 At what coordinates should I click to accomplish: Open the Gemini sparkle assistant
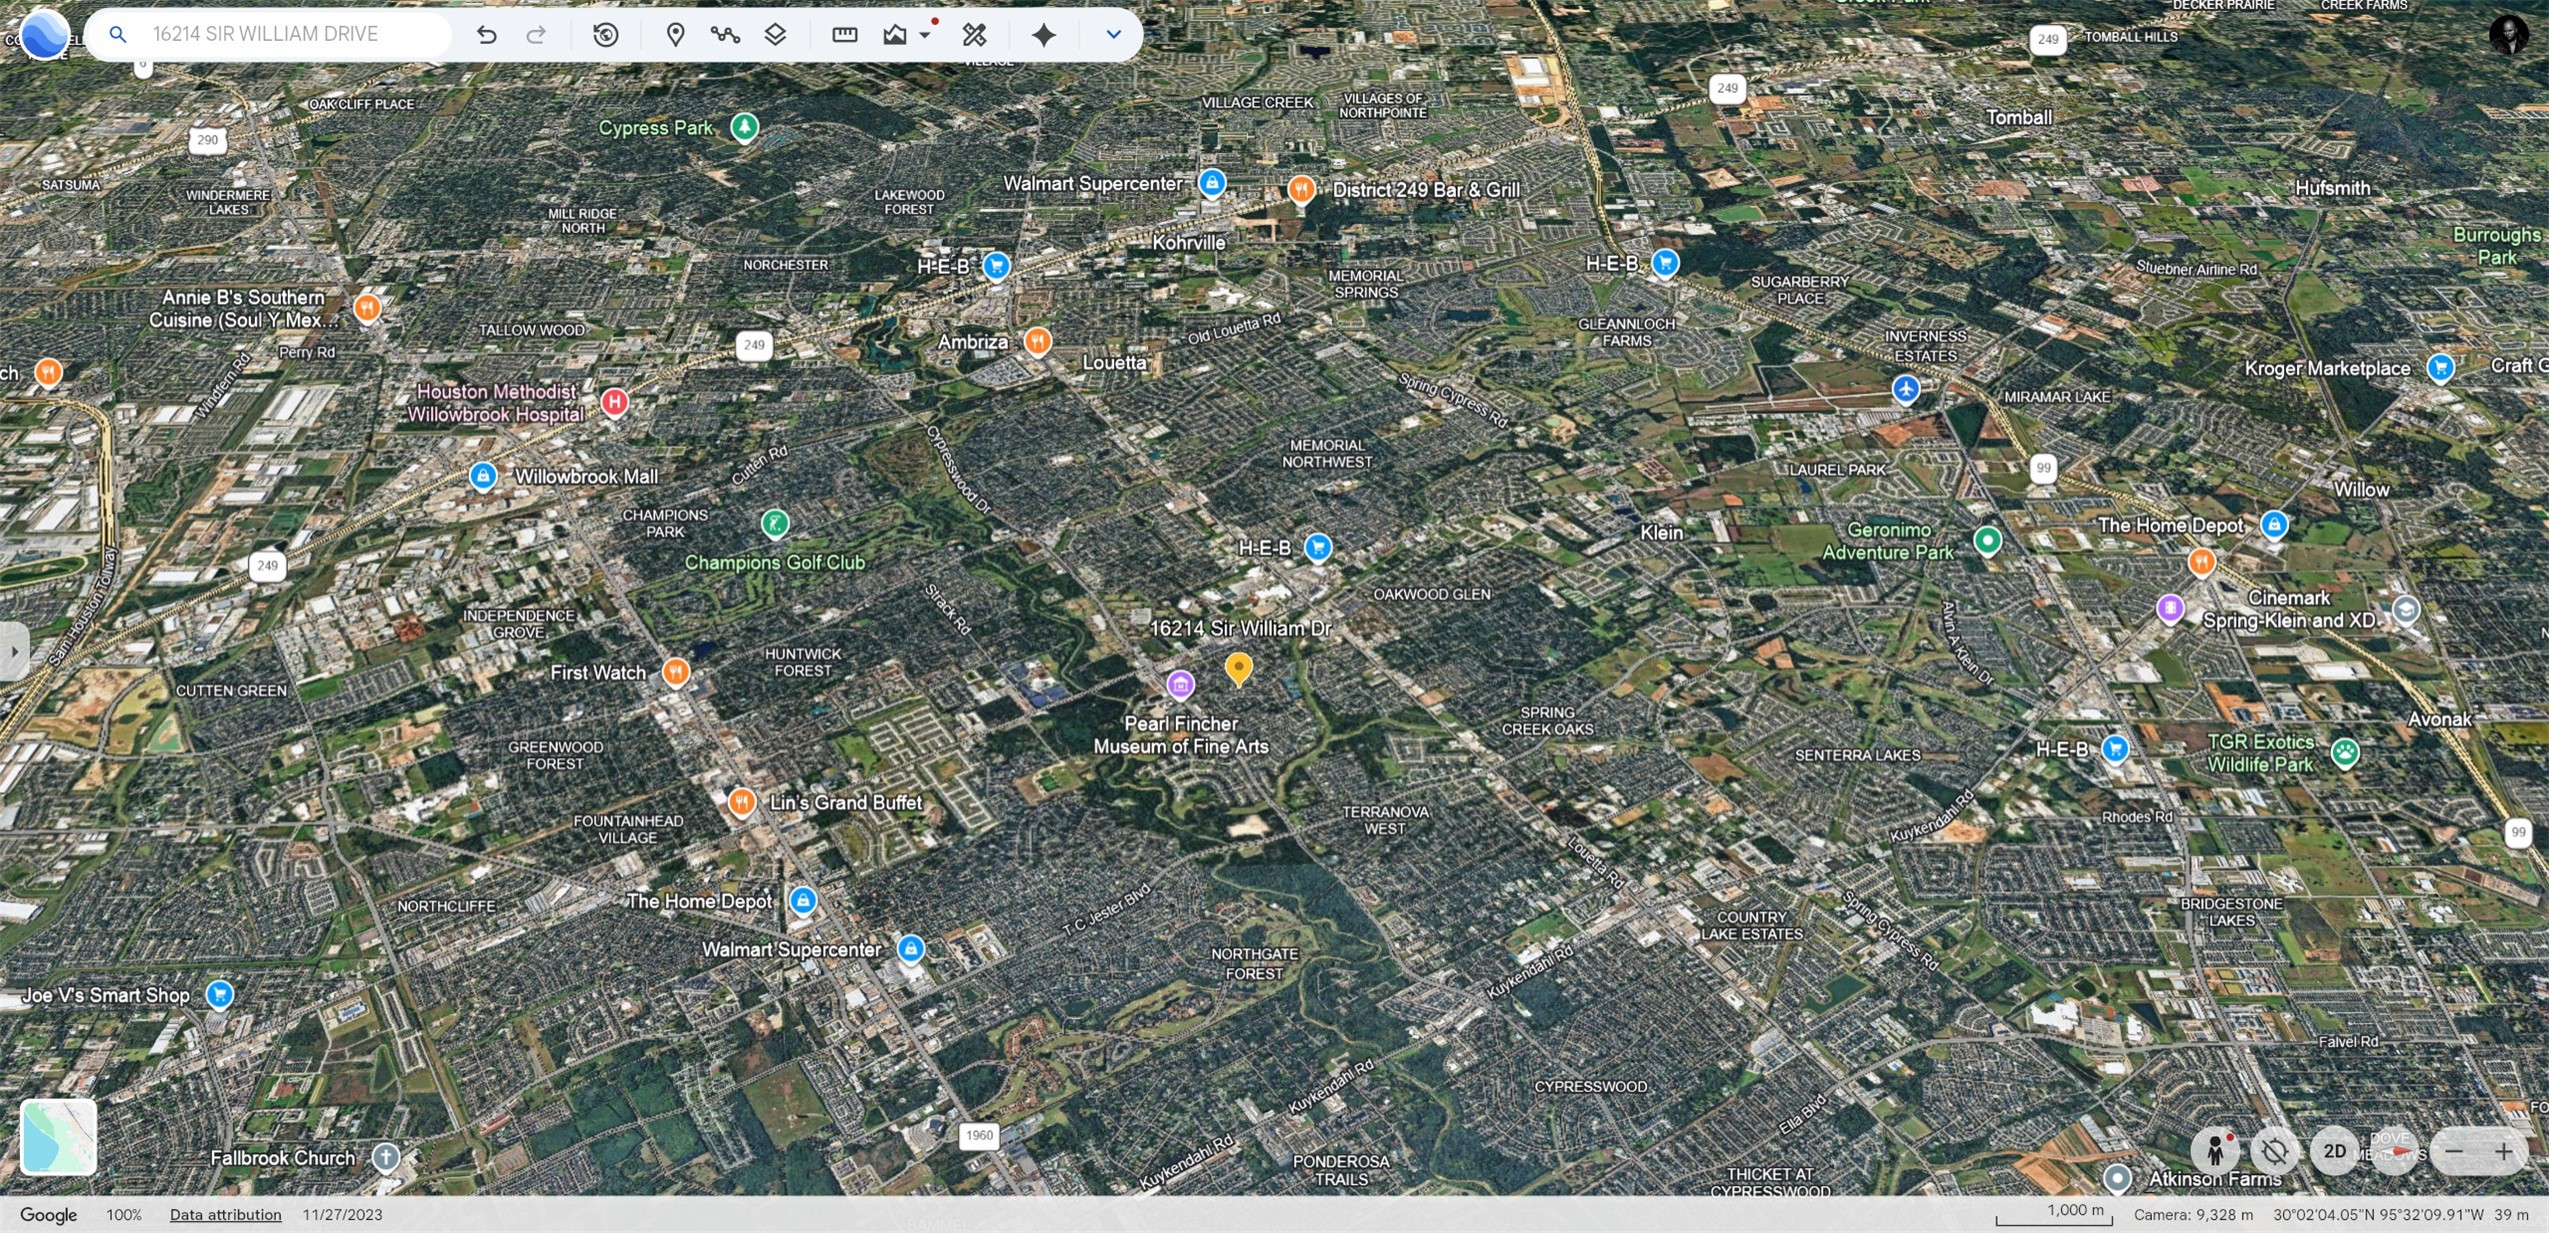[1044, 35]
